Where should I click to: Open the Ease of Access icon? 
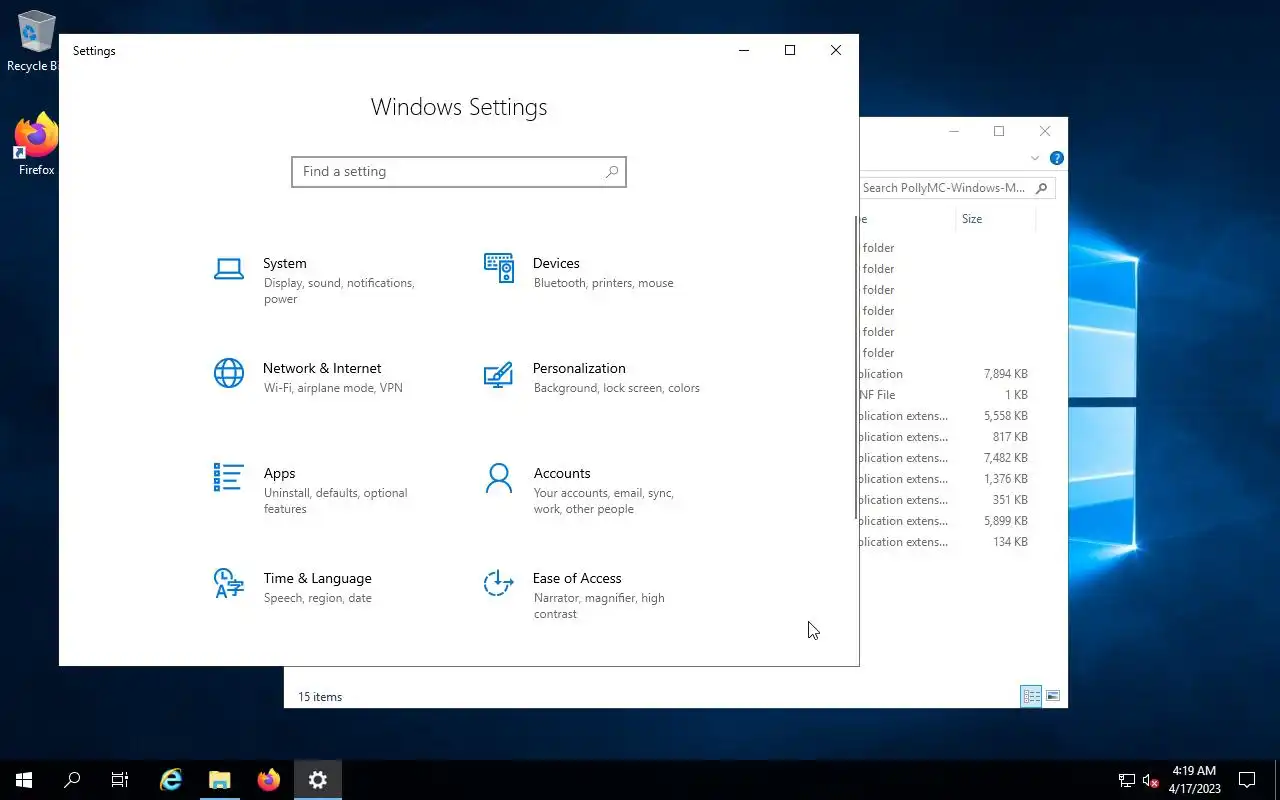click(x=498, y=583)
